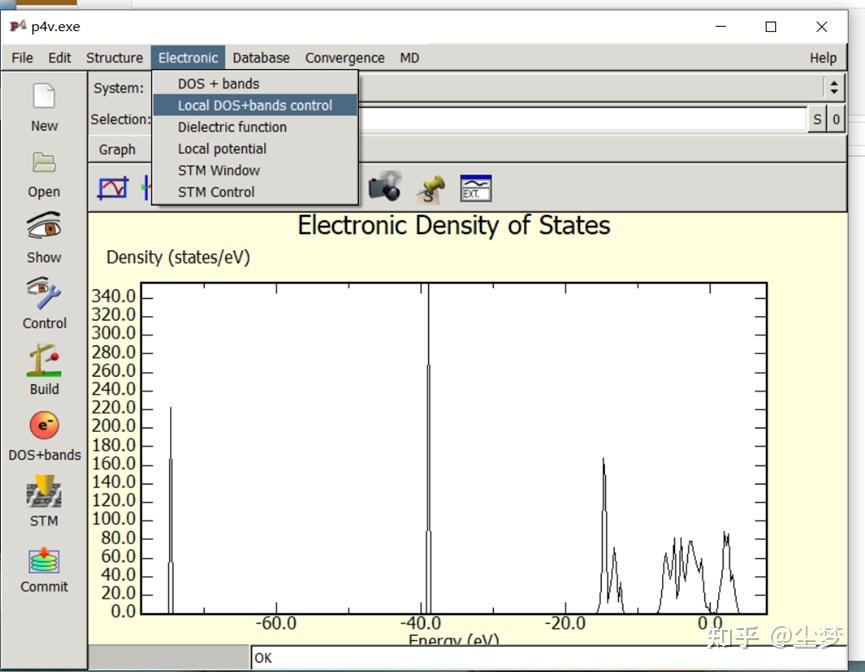Select 'Local DOS+bands control' menu entry
The image size is (865, 672).
point(255,105)
